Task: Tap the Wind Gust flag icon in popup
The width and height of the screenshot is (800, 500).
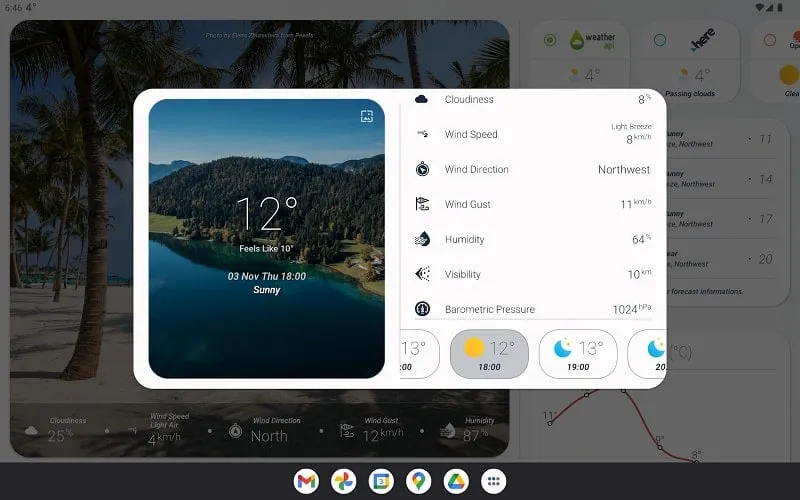Action: tap(422, 204)
